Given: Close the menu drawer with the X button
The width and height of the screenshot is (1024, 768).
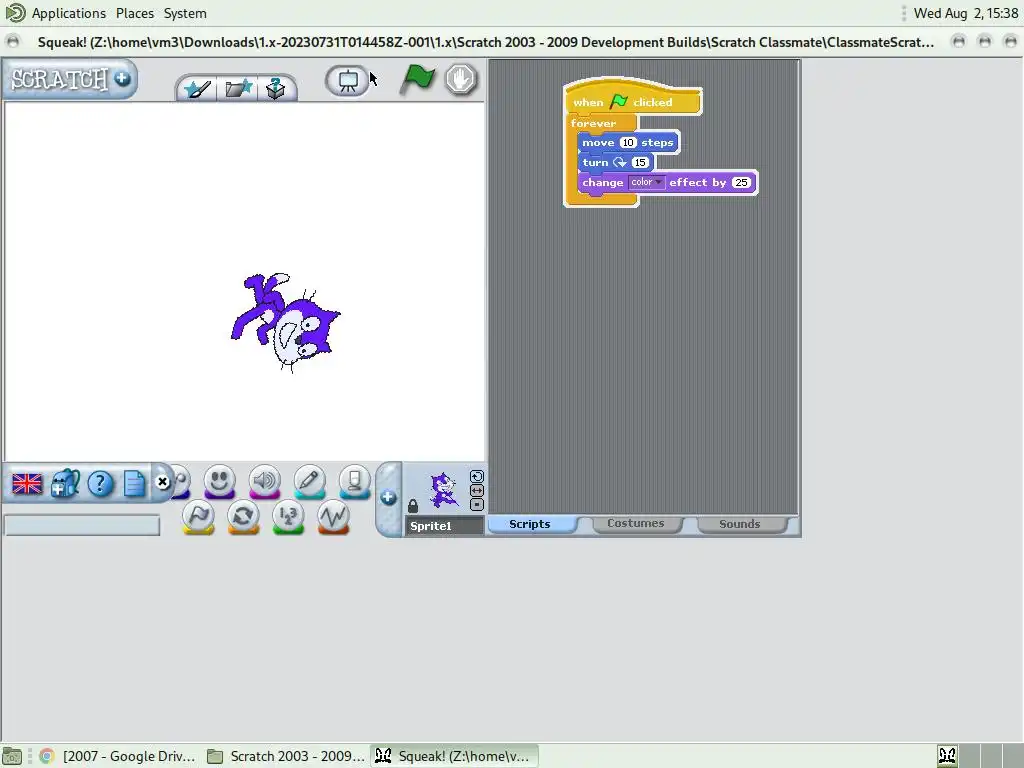Looking at the screenshot, I should pyautogui.click(x=163, y=482).
